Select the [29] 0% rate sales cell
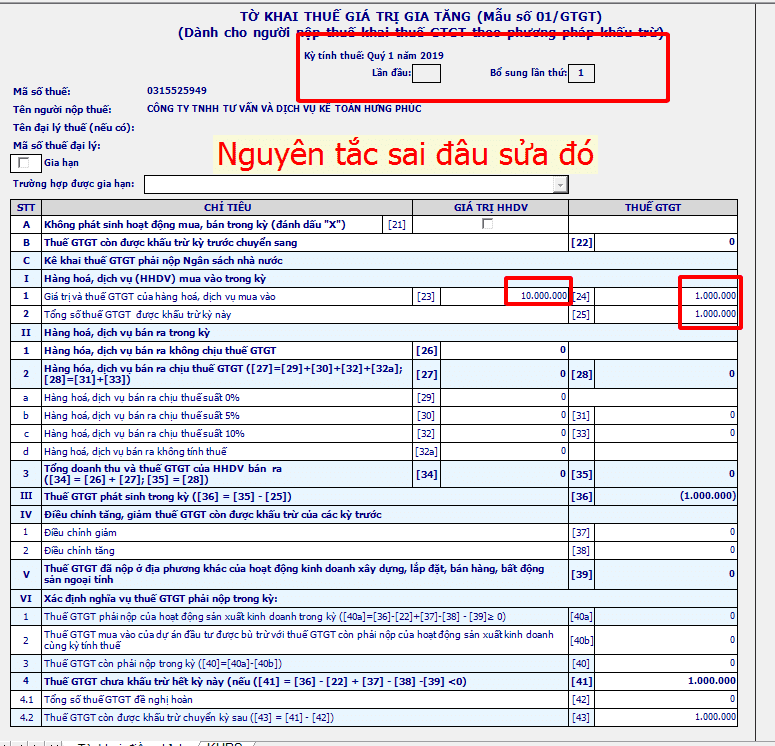The width and height of the screenshot is (775, 746). (504, 397)
